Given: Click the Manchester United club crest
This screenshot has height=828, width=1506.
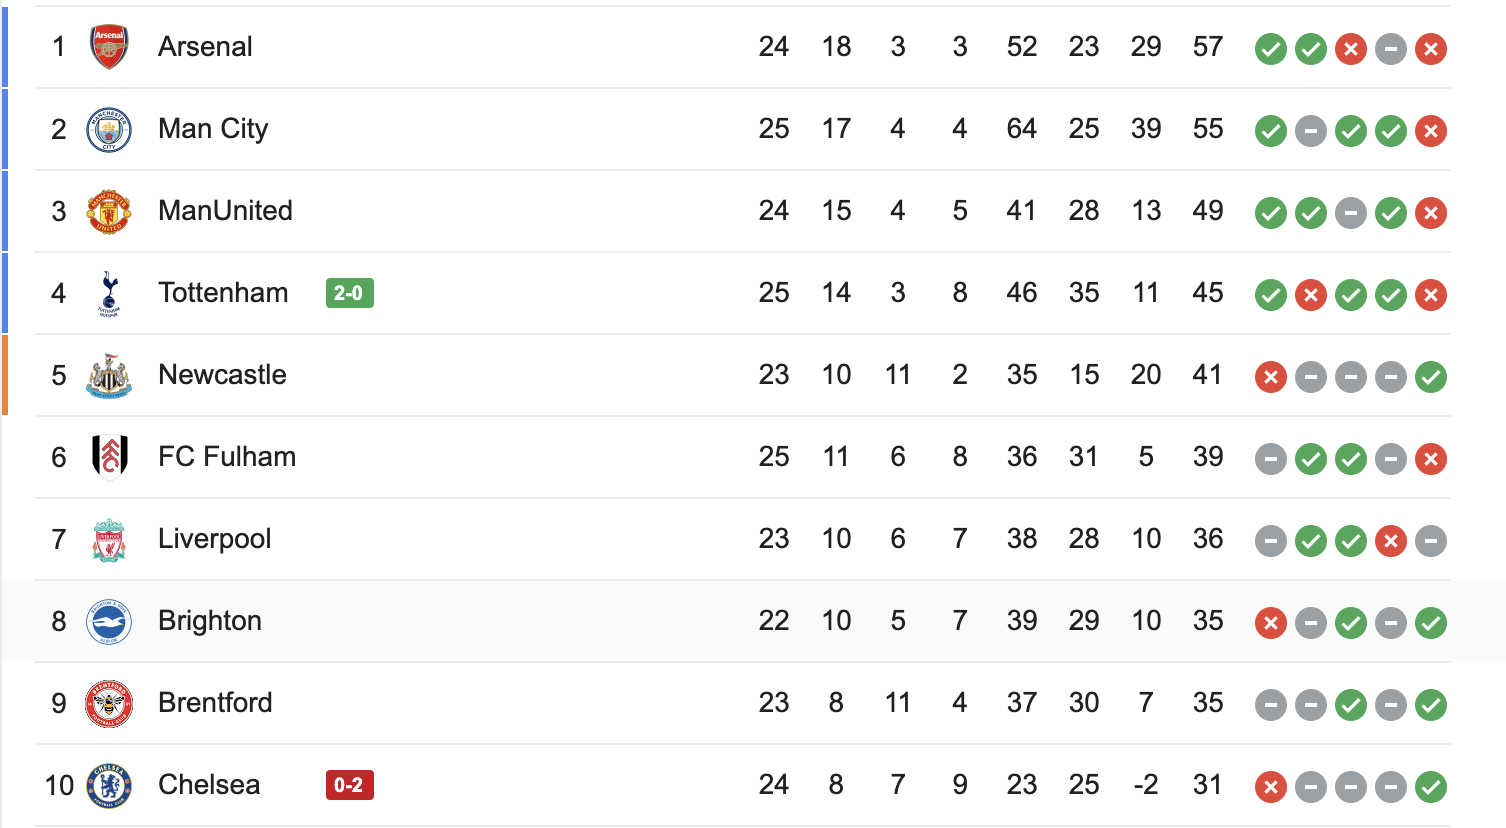Looking at the screenshot, I should (109, 211).
